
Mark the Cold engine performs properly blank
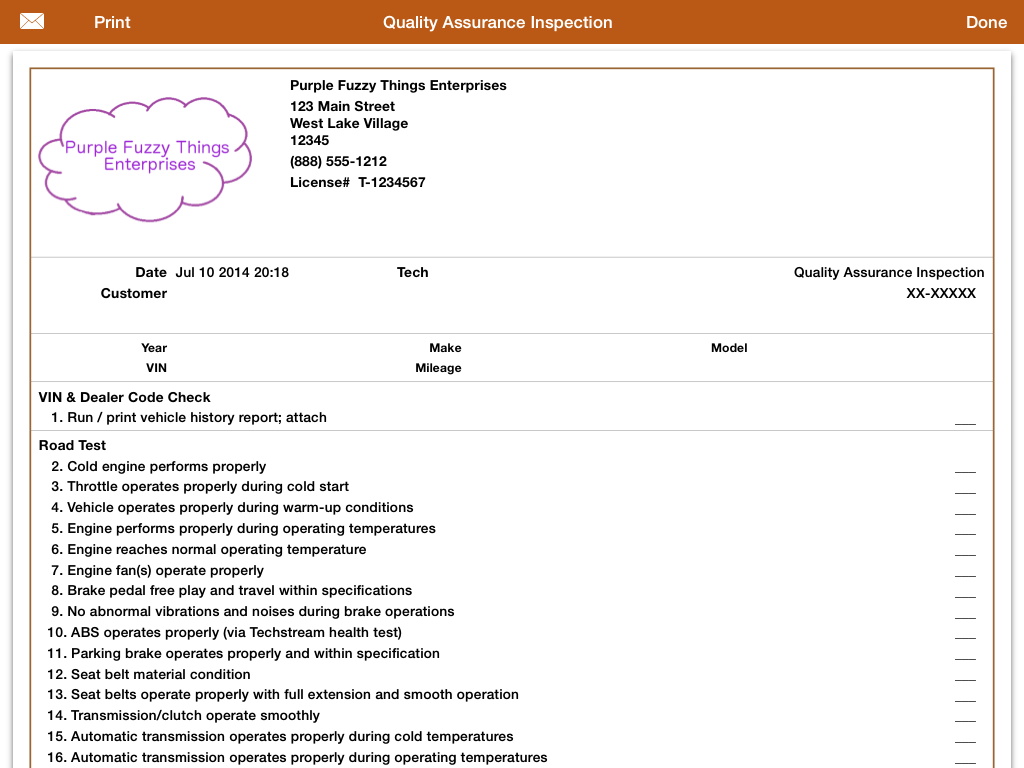[x=964, y=467]
